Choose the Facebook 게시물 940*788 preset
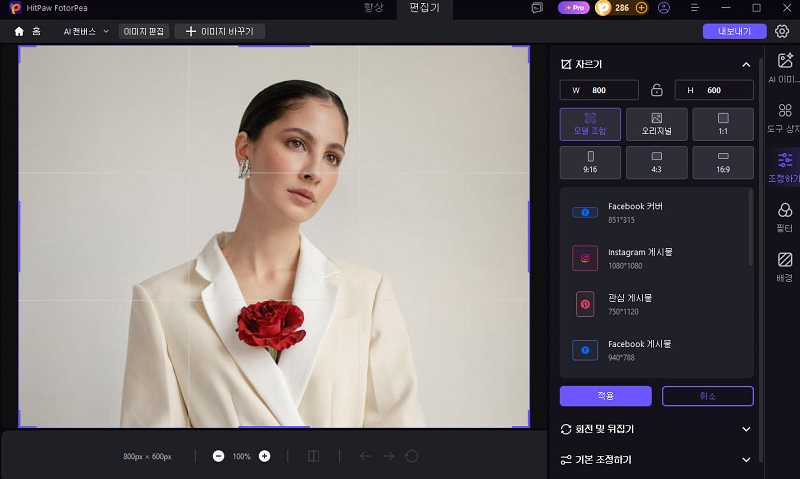 coord(655,350)
